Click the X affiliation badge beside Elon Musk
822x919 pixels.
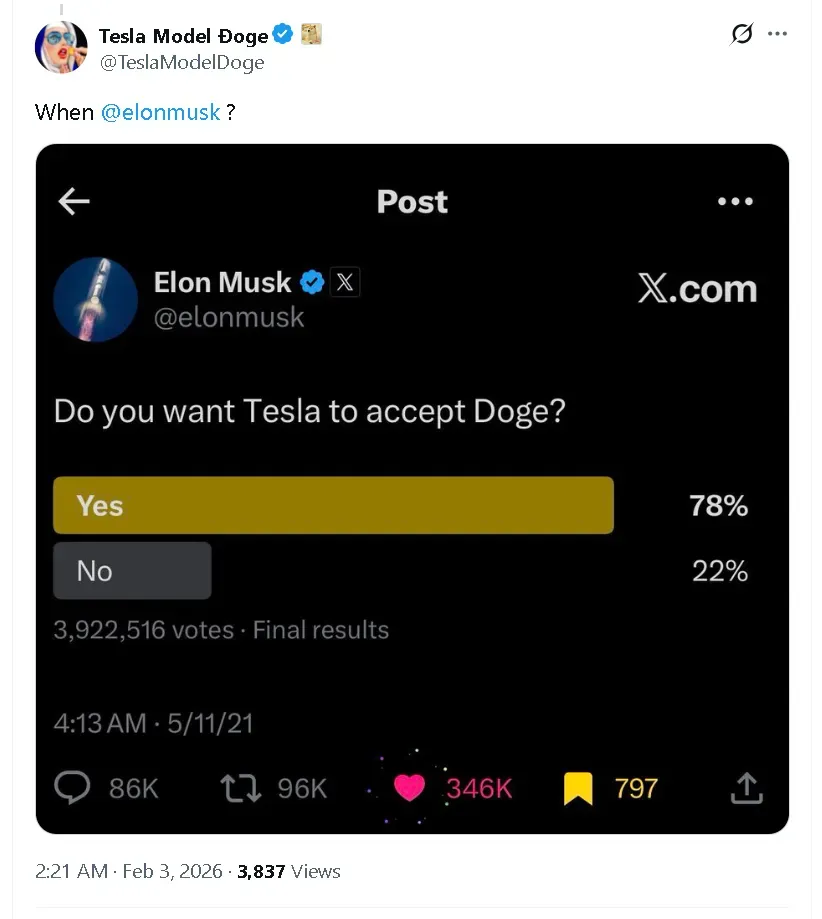click(345, 282)
